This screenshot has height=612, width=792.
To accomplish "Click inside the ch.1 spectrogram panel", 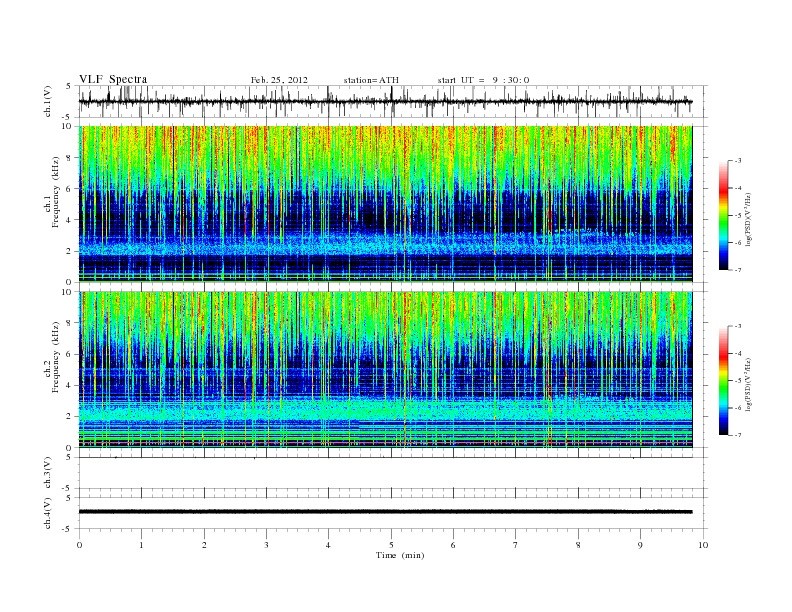I will coord(385,203).
